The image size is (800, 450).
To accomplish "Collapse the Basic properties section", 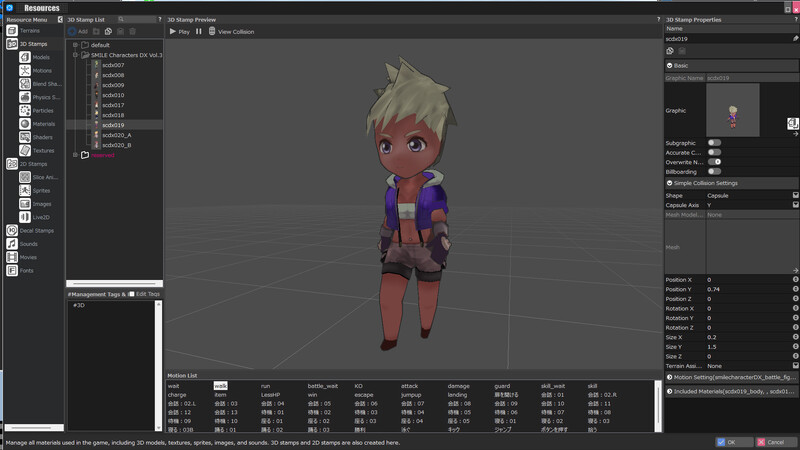I will click(669, 65).
